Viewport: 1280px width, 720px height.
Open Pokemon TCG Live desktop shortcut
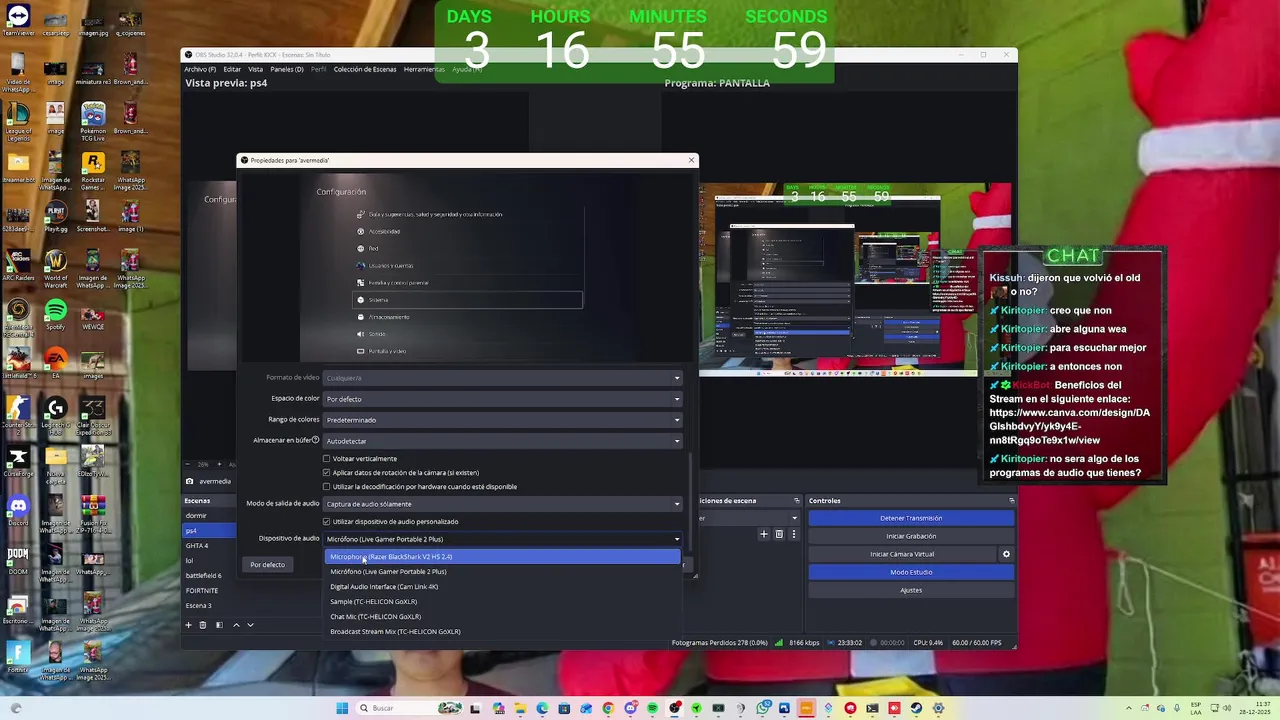[x=93, y=120]
